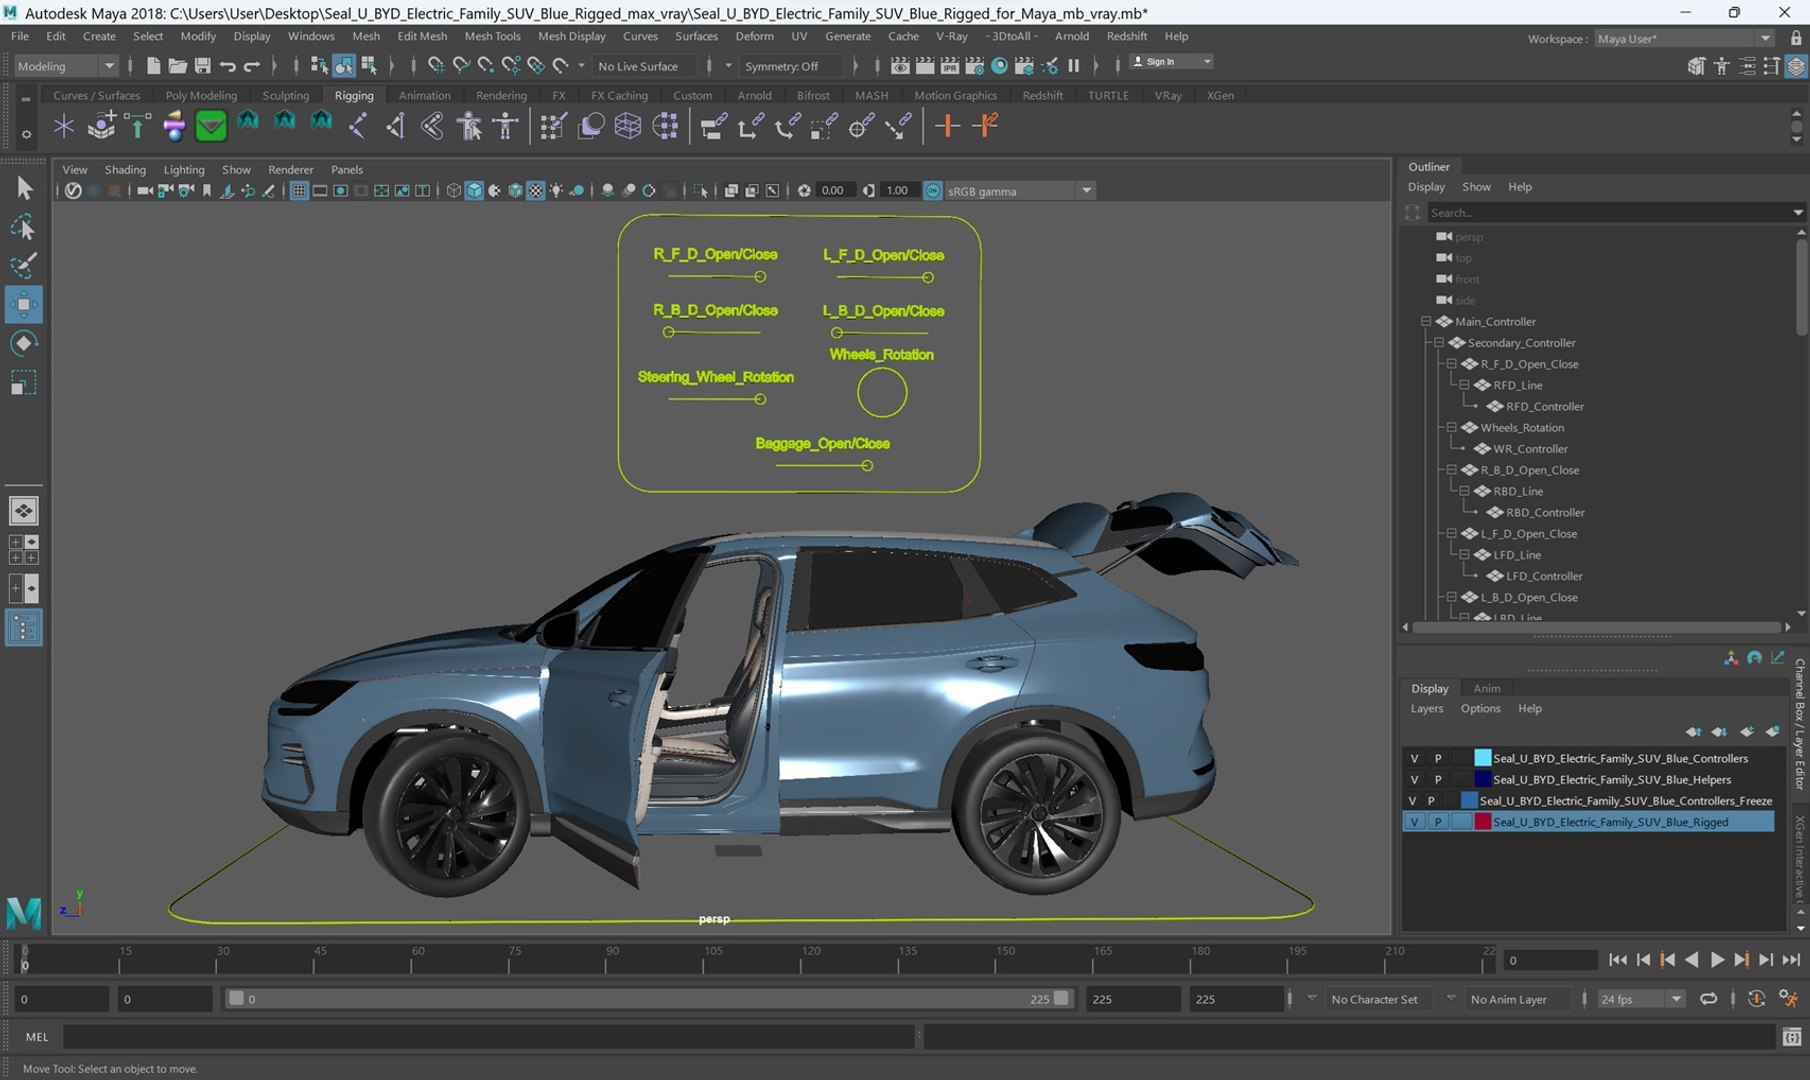Click the cyan color swatch of Controllers layer

coord(1482,758)
